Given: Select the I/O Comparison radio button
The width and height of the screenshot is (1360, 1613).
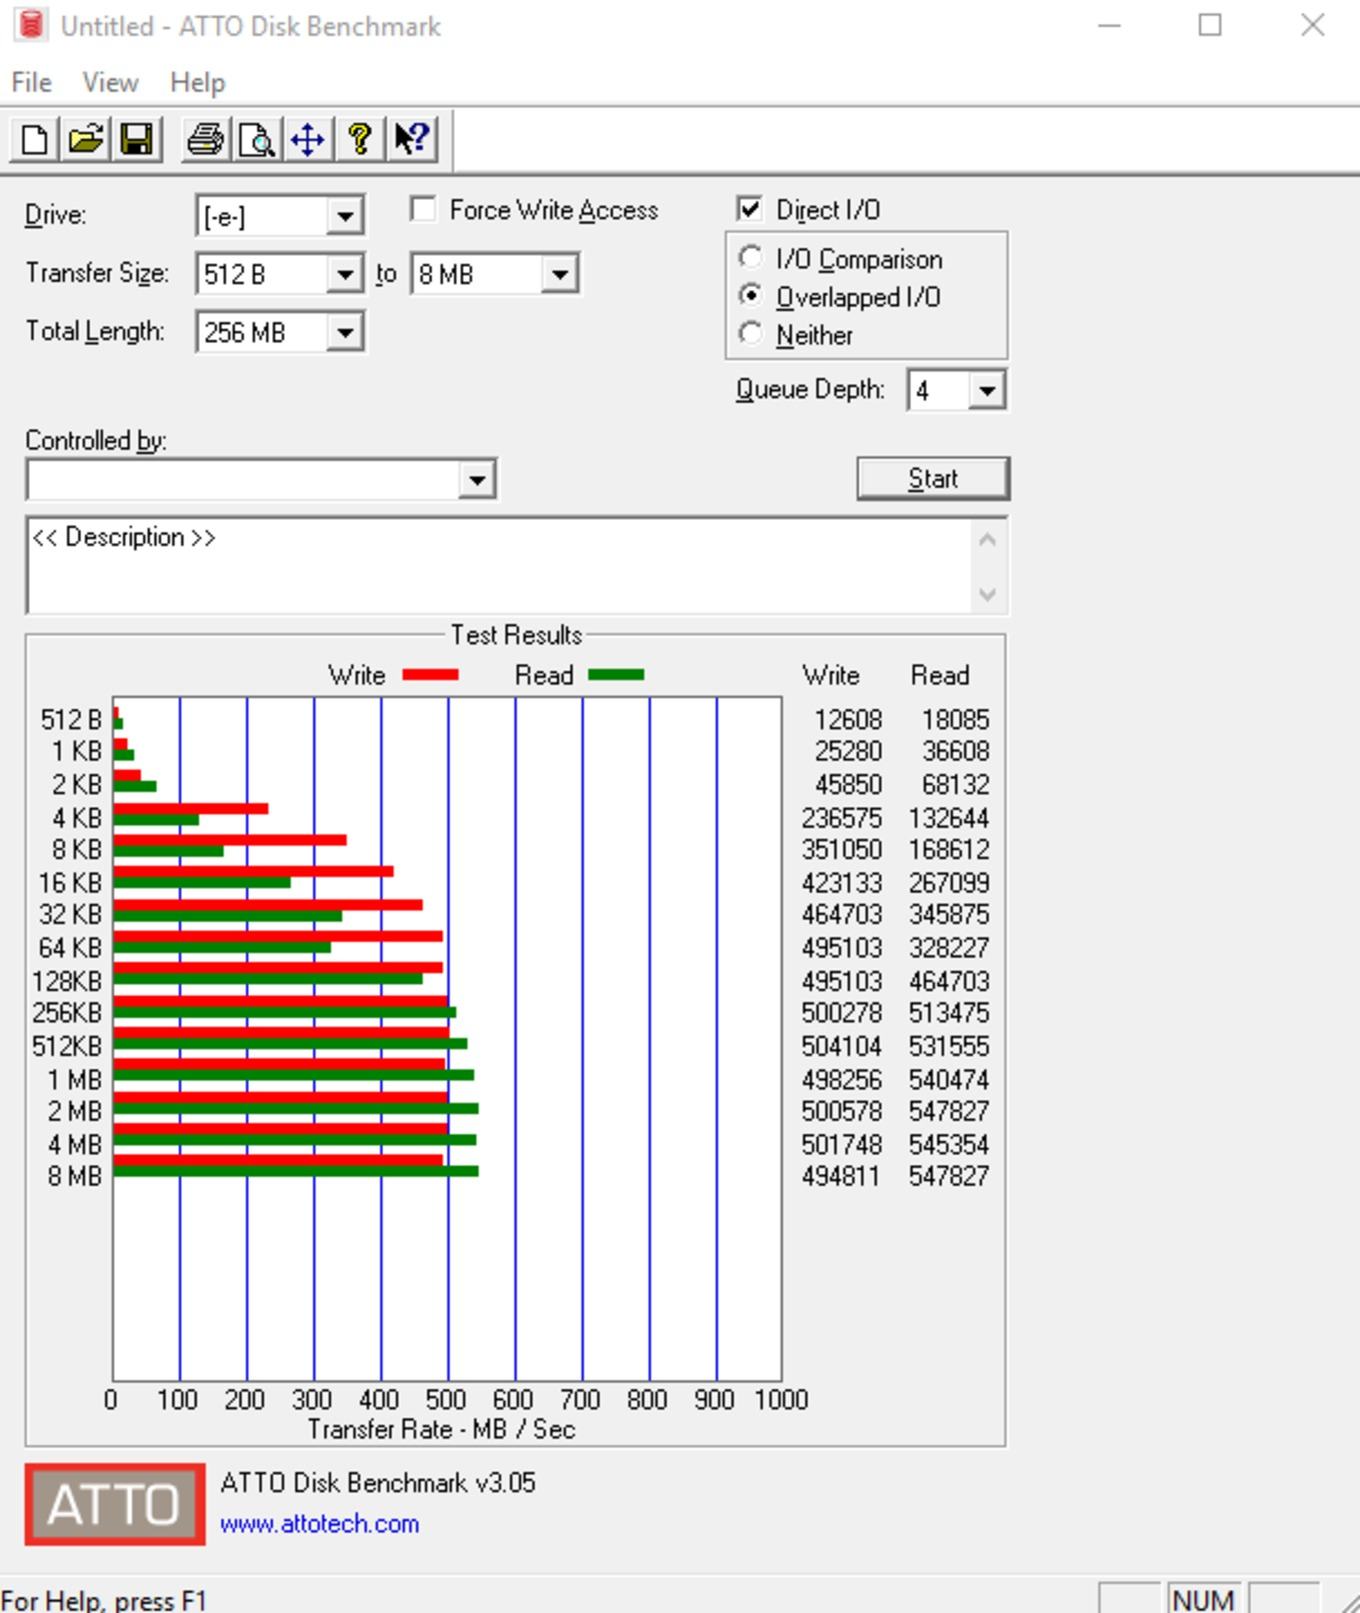Looking at the screenshot, I should 750,258.
